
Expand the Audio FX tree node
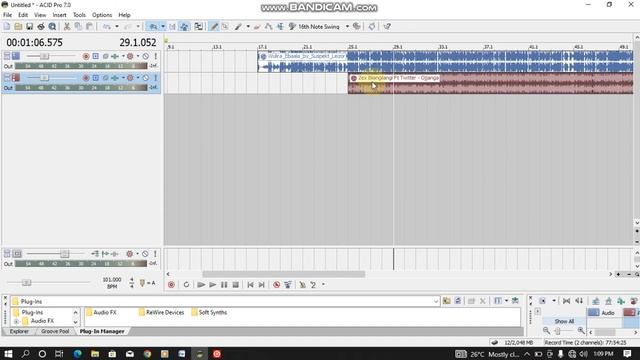[x=16, y=321]
